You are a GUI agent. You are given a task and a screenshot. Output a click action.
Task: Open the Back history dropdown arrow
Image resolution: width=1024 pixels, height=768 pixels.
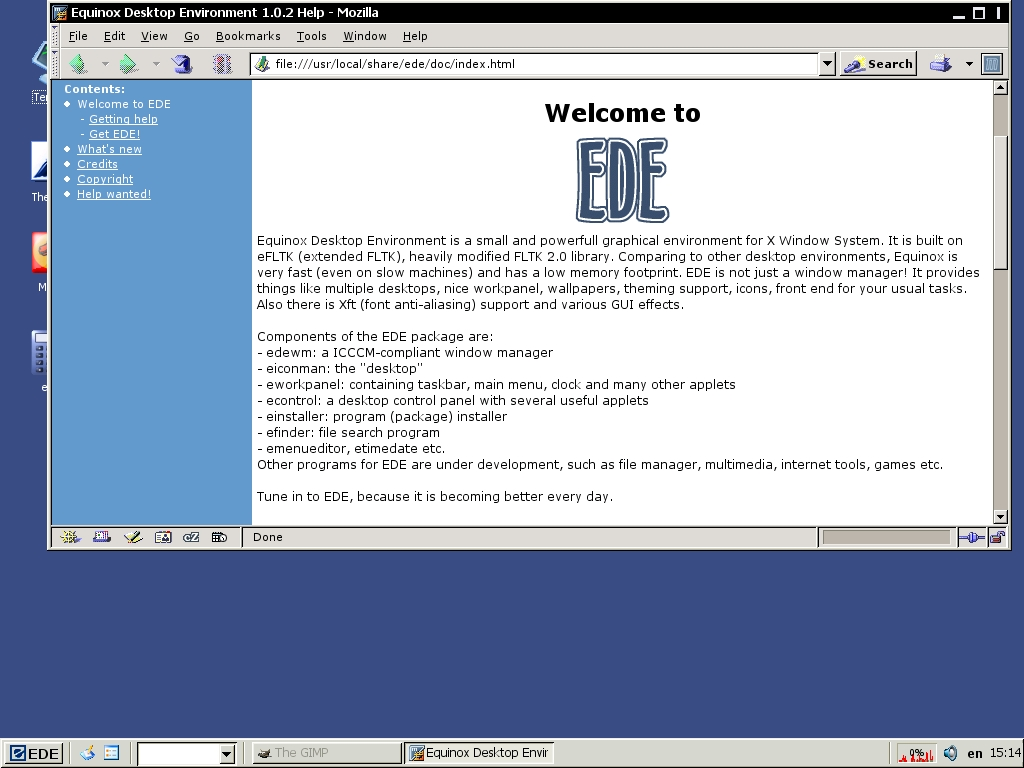[105, 64]
